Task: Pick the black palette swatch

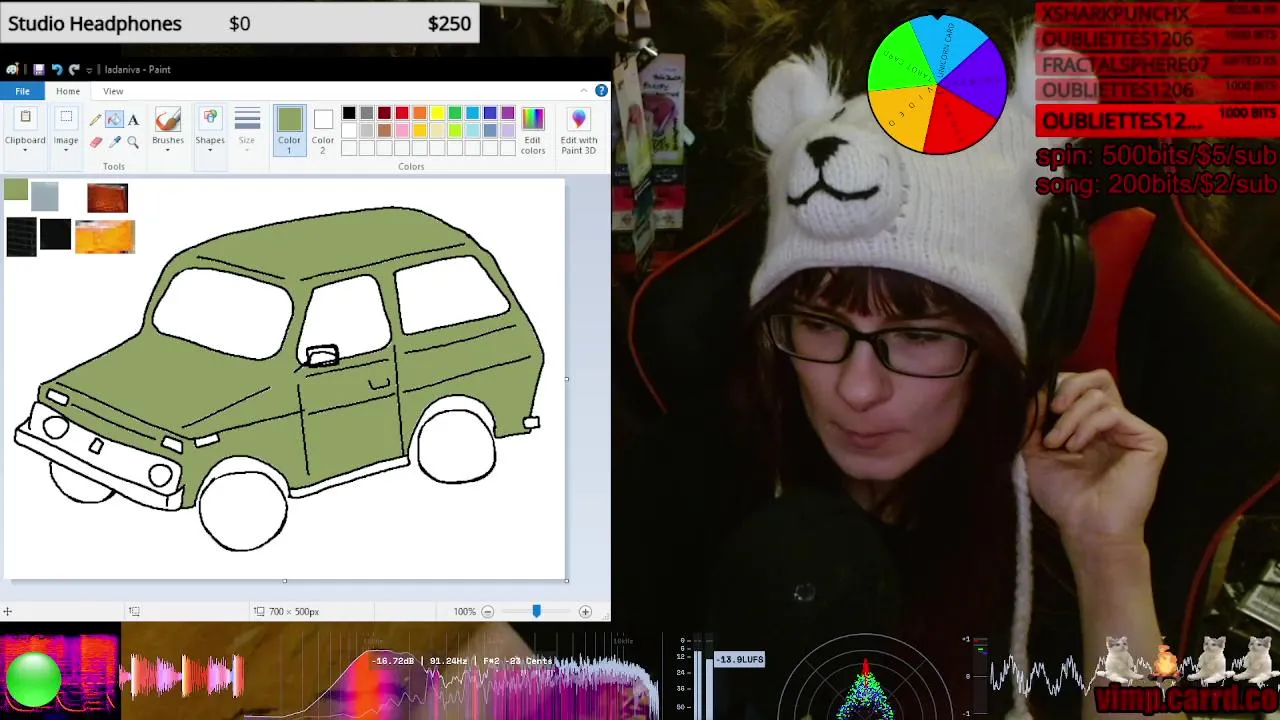Action: click(349, 113)
